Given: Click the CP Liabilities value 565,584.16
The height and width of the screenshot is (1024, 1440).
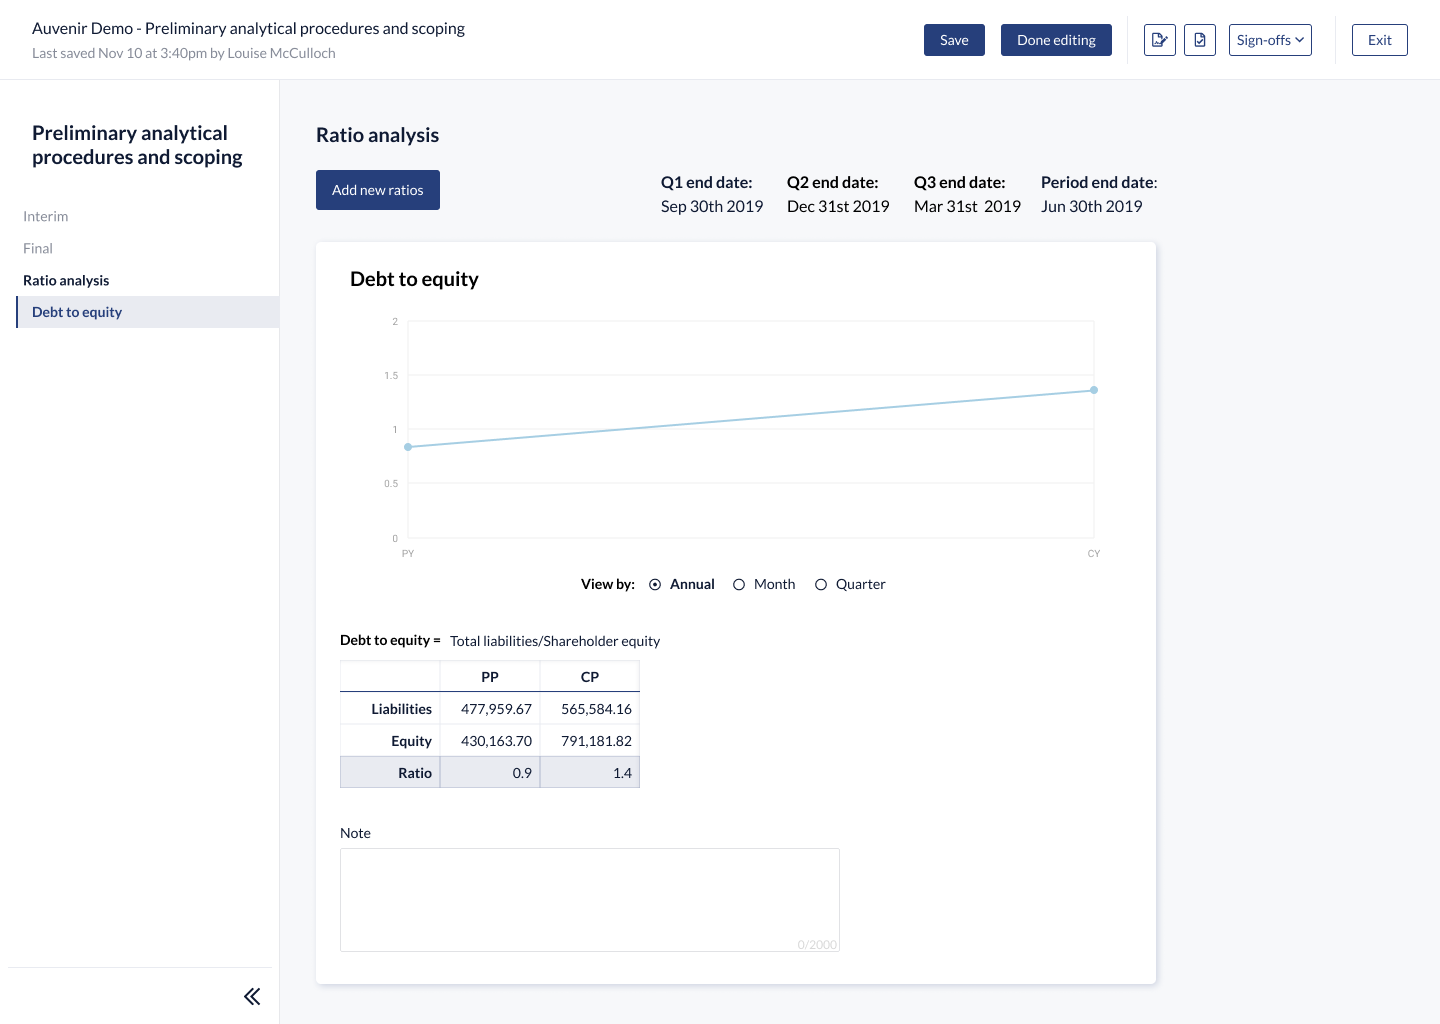Looking at the screenshot, I should tap(596, 709).
